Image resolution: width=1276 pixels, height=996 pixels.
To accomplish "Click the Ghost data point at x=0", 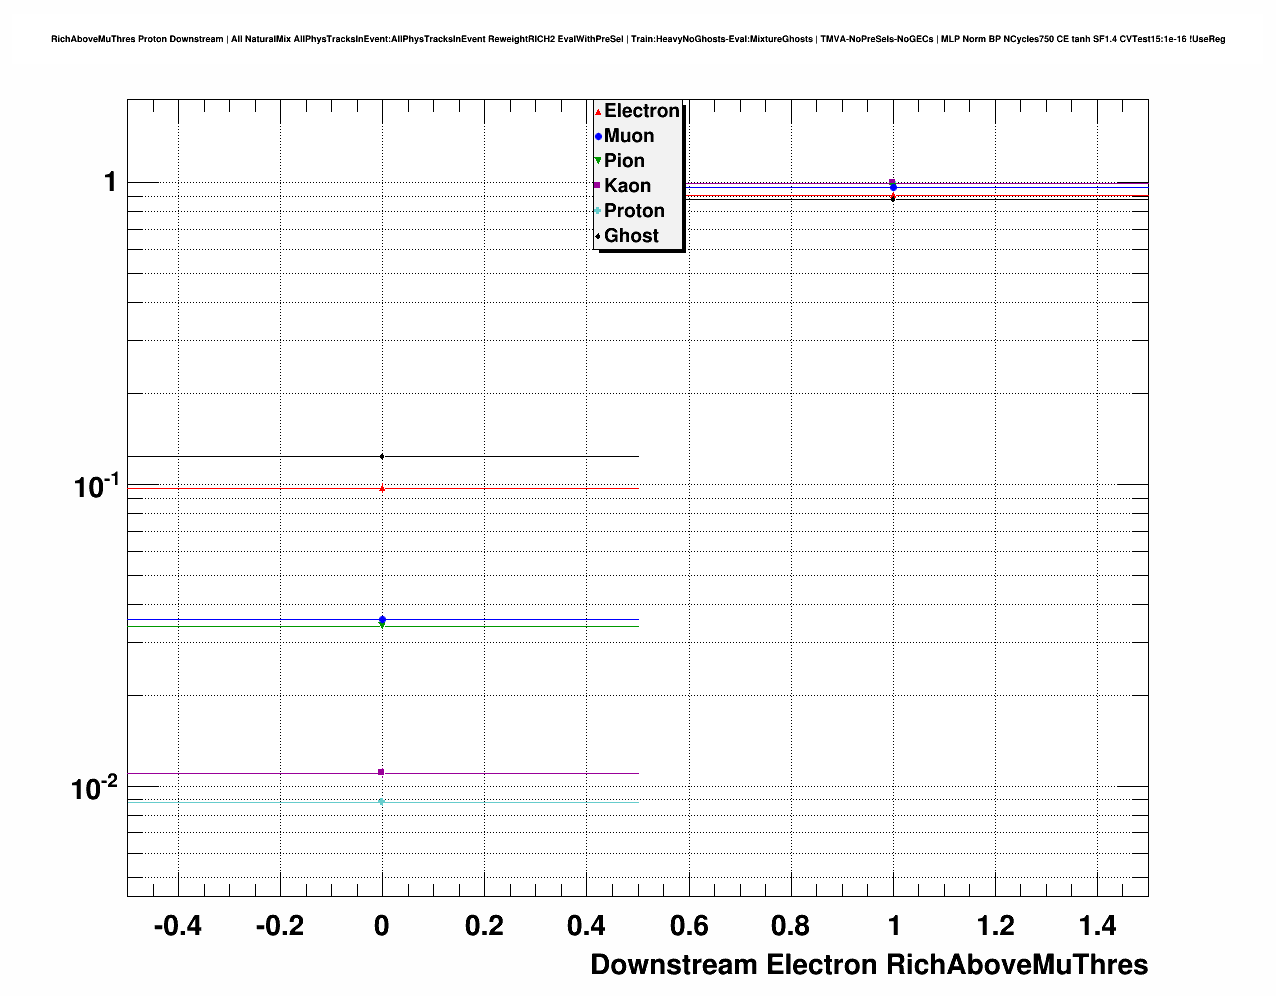I will pyautogui.click(x=382, y=457).
